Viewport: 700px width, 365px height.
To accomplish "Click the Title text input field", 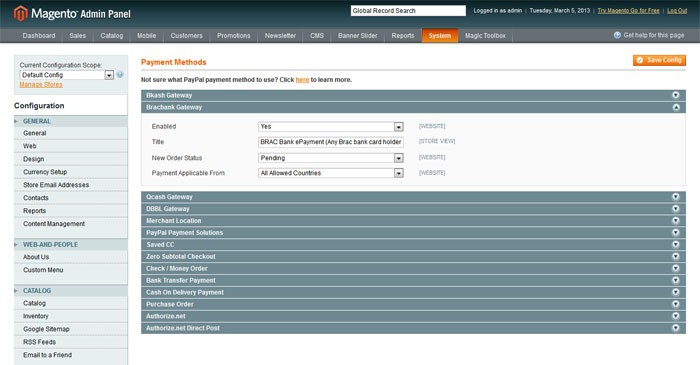I will (331, 142).
